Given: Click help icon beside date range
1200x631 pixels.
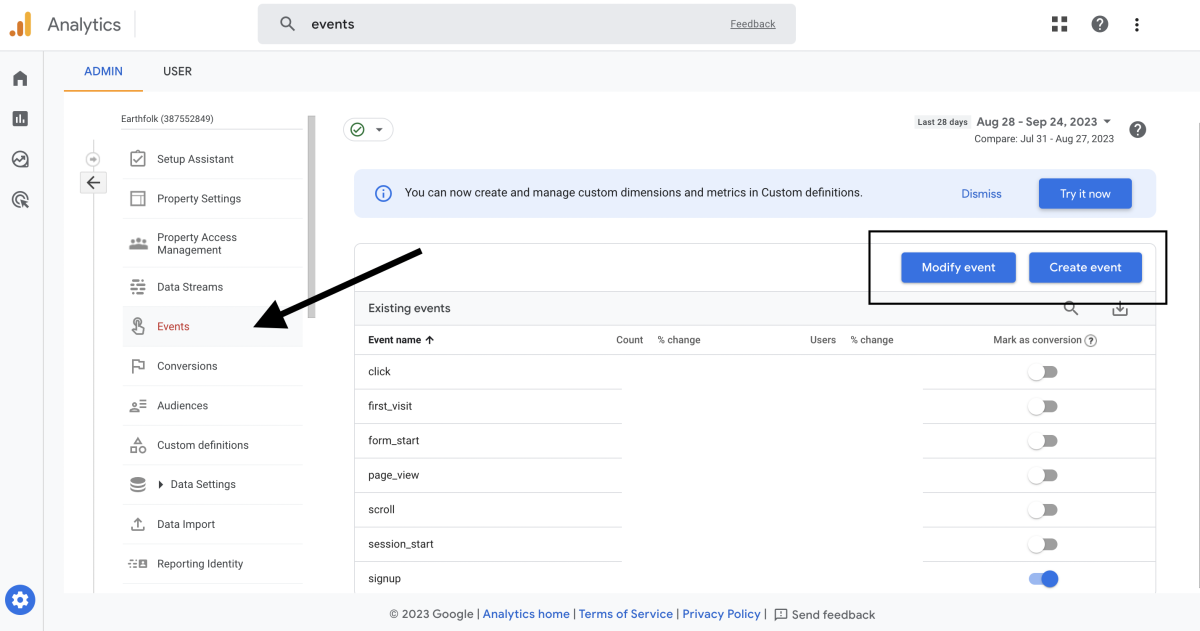Looking at the screenshot, I should click(x=1138, y=130).
